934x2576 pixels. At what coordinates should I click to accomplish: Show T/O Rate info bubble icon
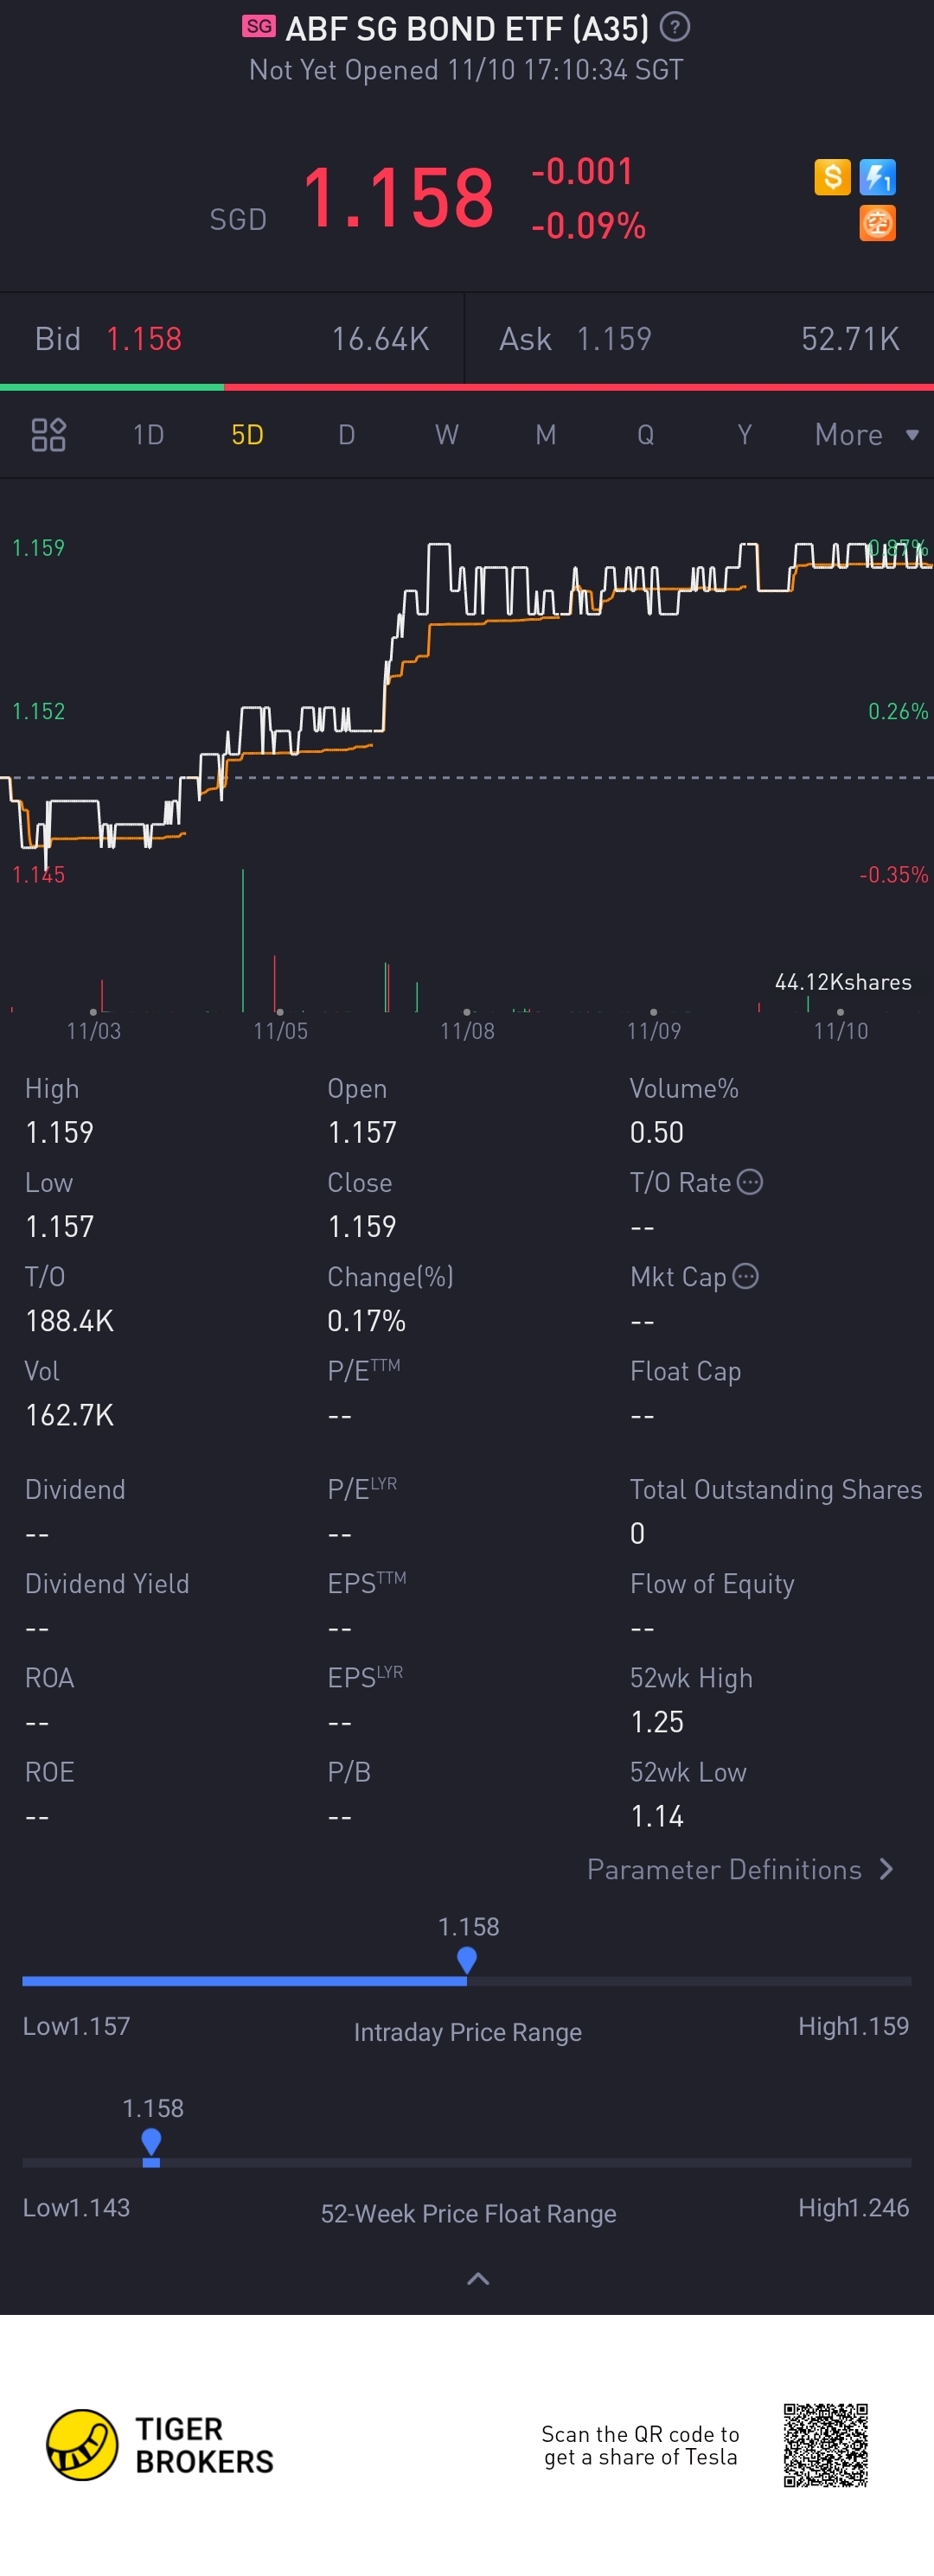click(x=750, y=1182)
